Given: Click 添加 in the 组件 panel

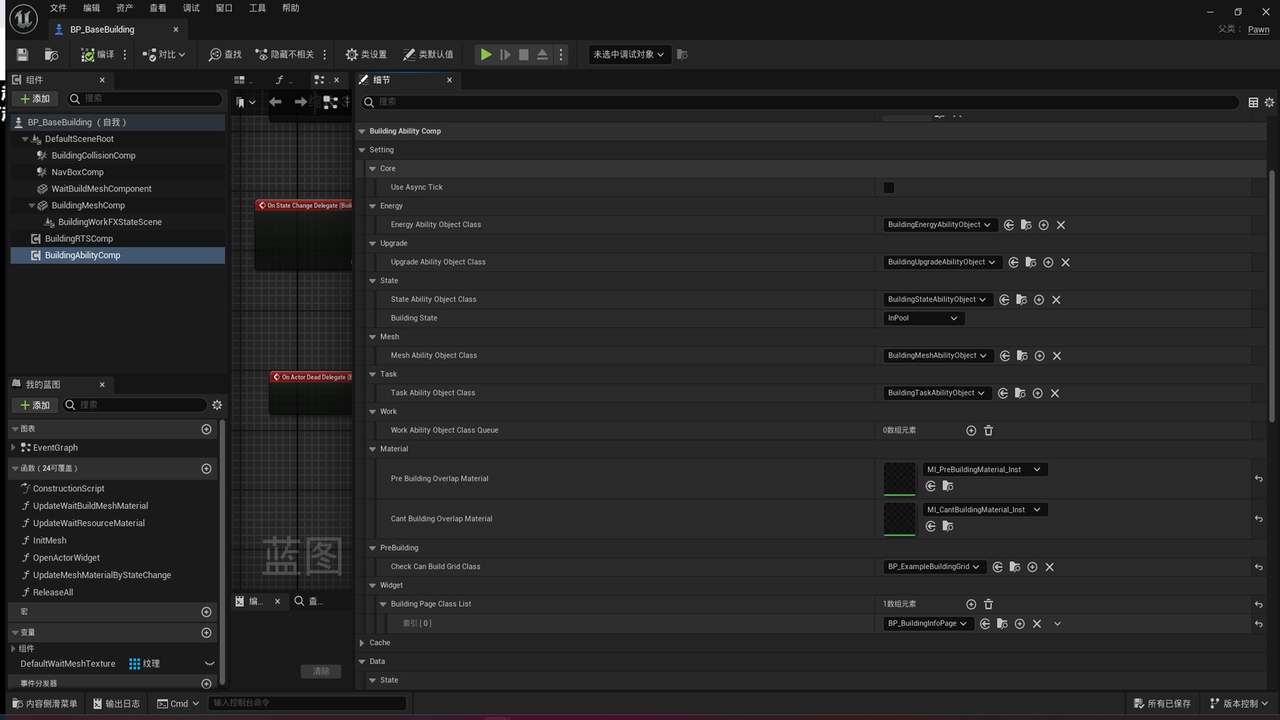Looking at the screenshot, I should coord(35,99).
